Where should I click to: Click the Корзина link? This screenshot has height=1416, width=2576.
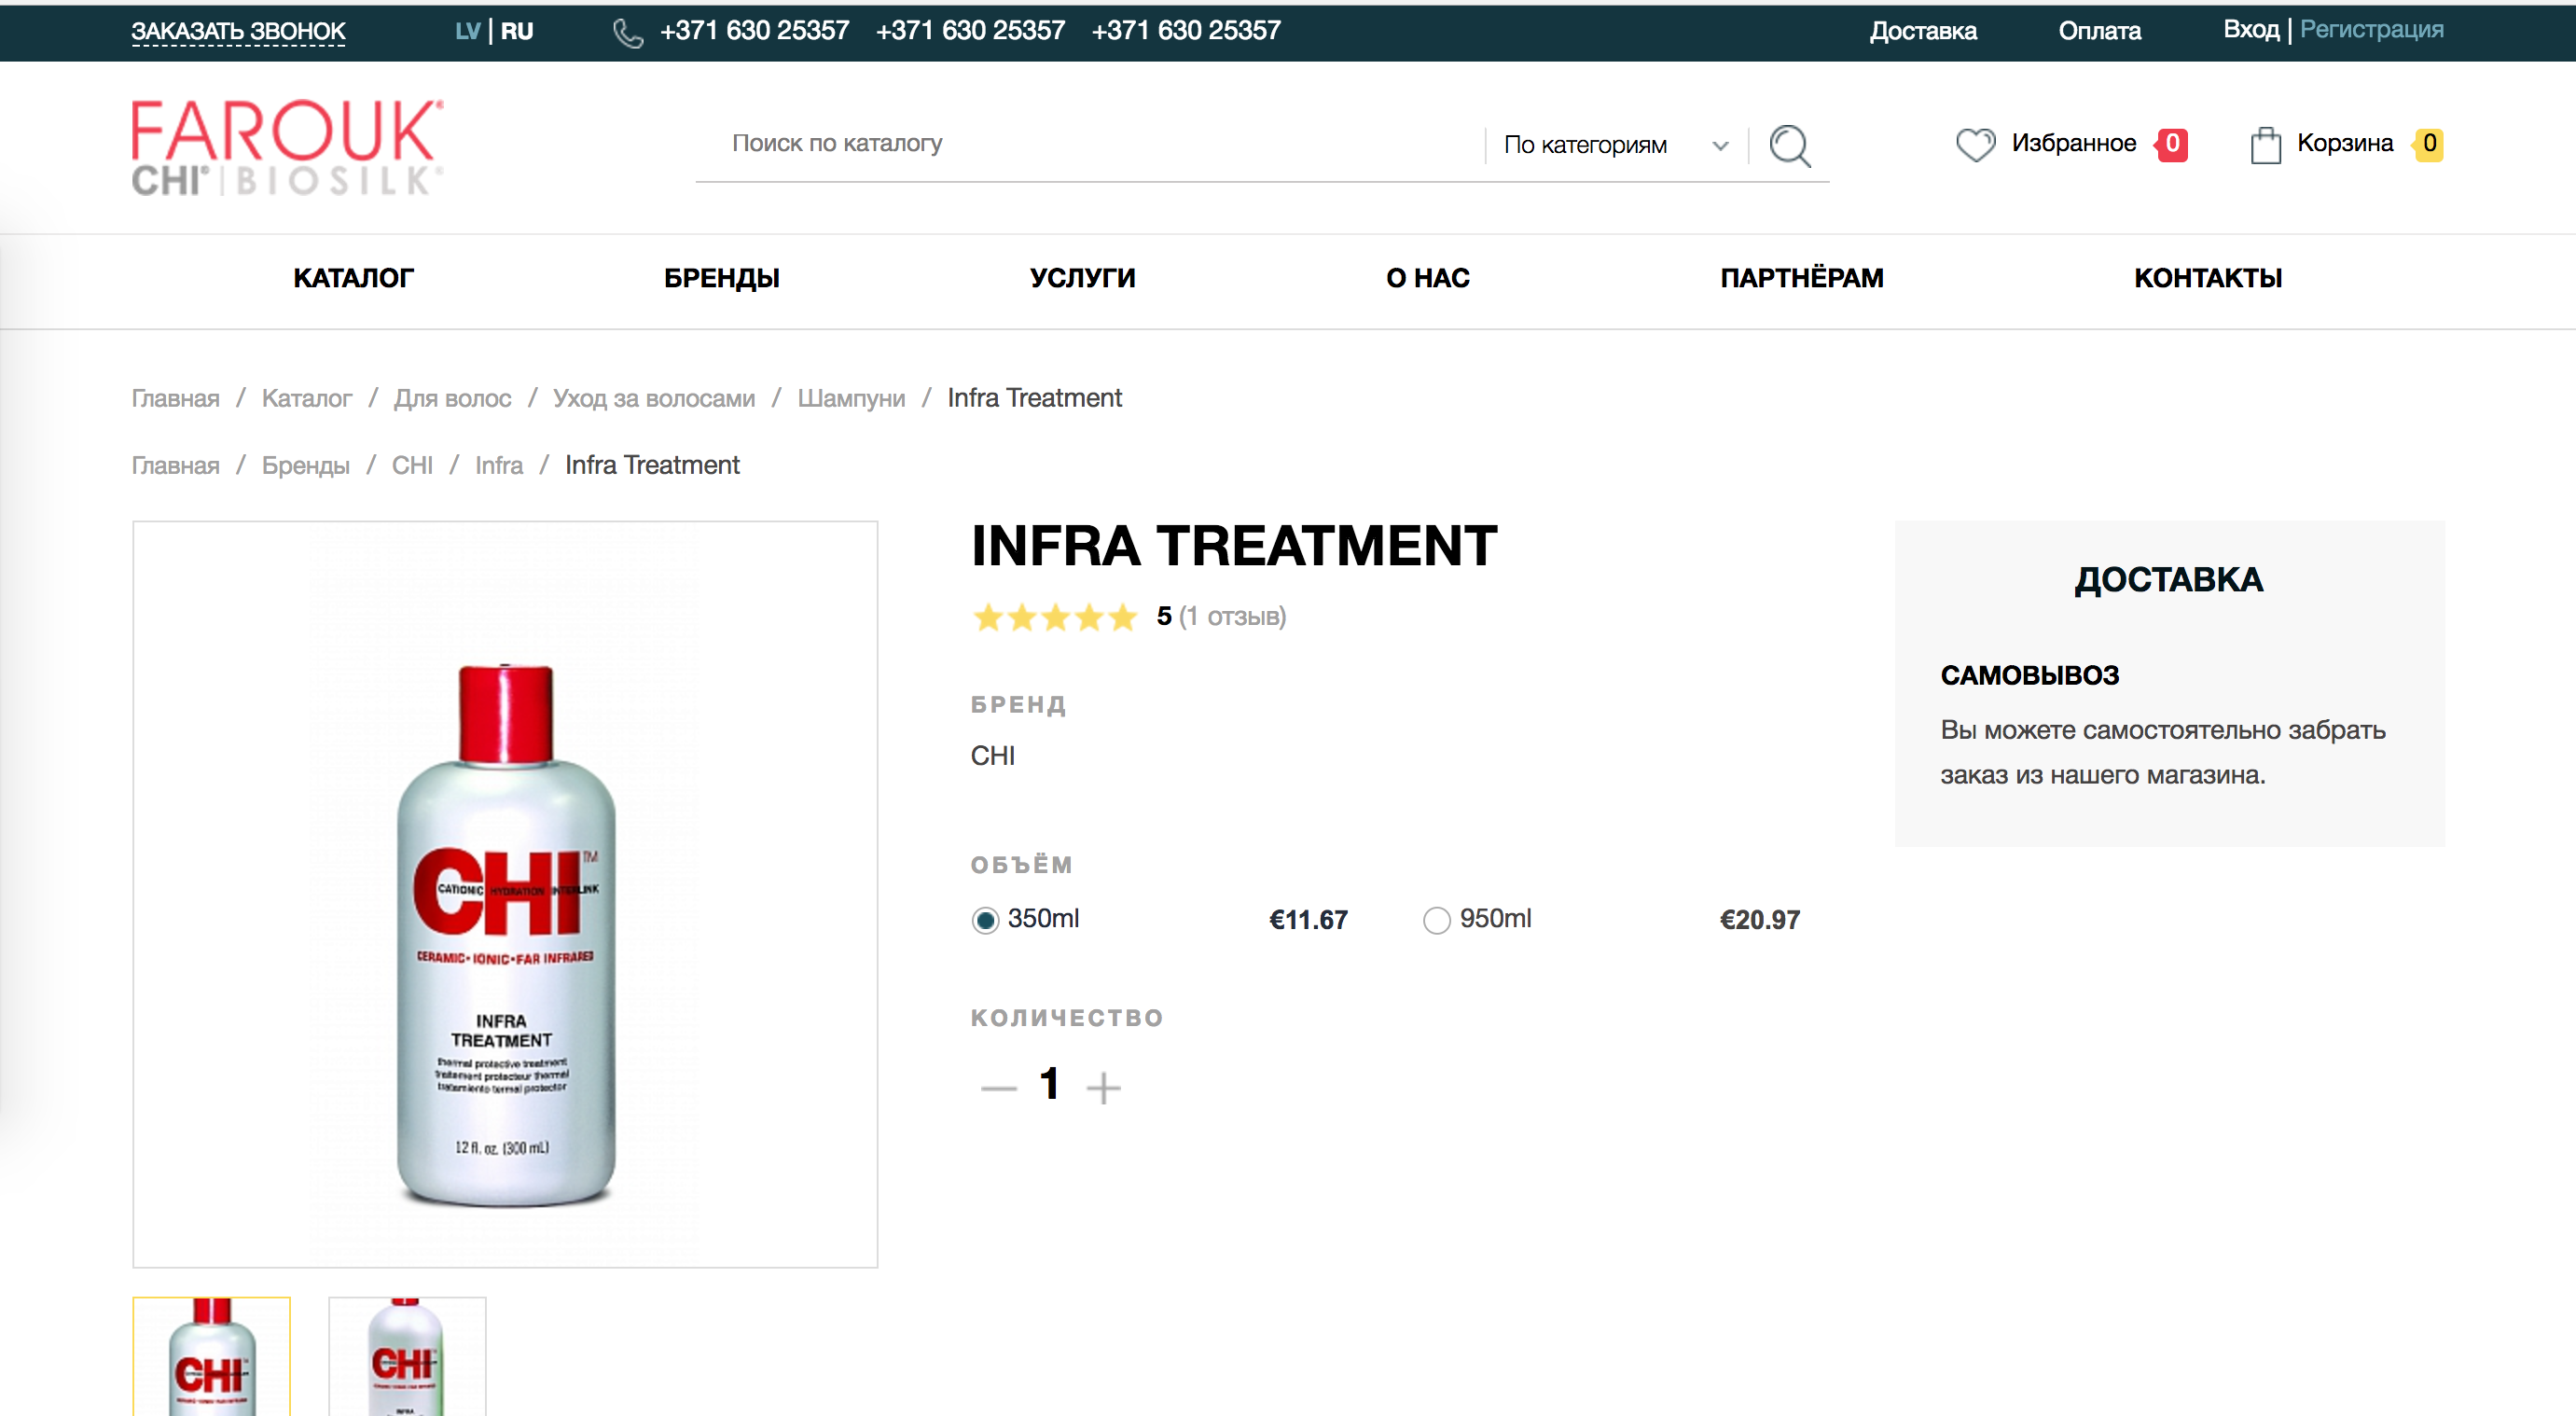(x=2345, y=143)
